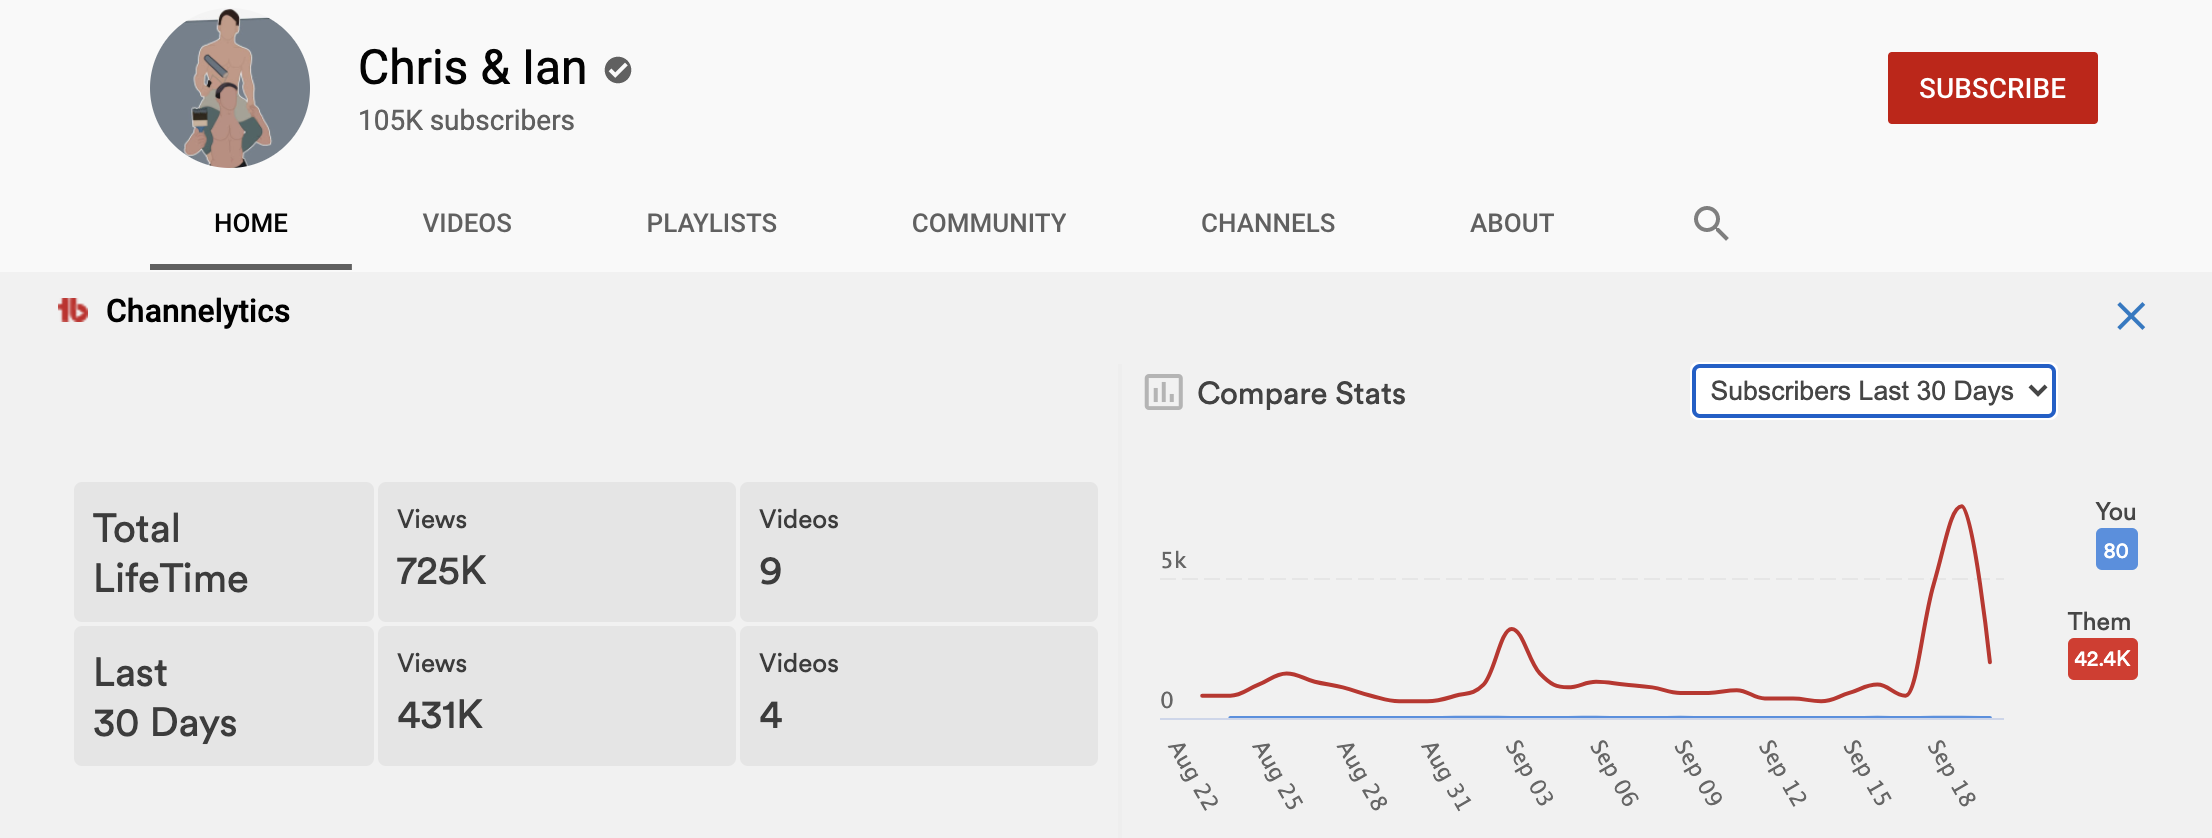Click the Chris & Ian channel name
This screenshot has width=2212, height=838.
click(x=472, y=68)
